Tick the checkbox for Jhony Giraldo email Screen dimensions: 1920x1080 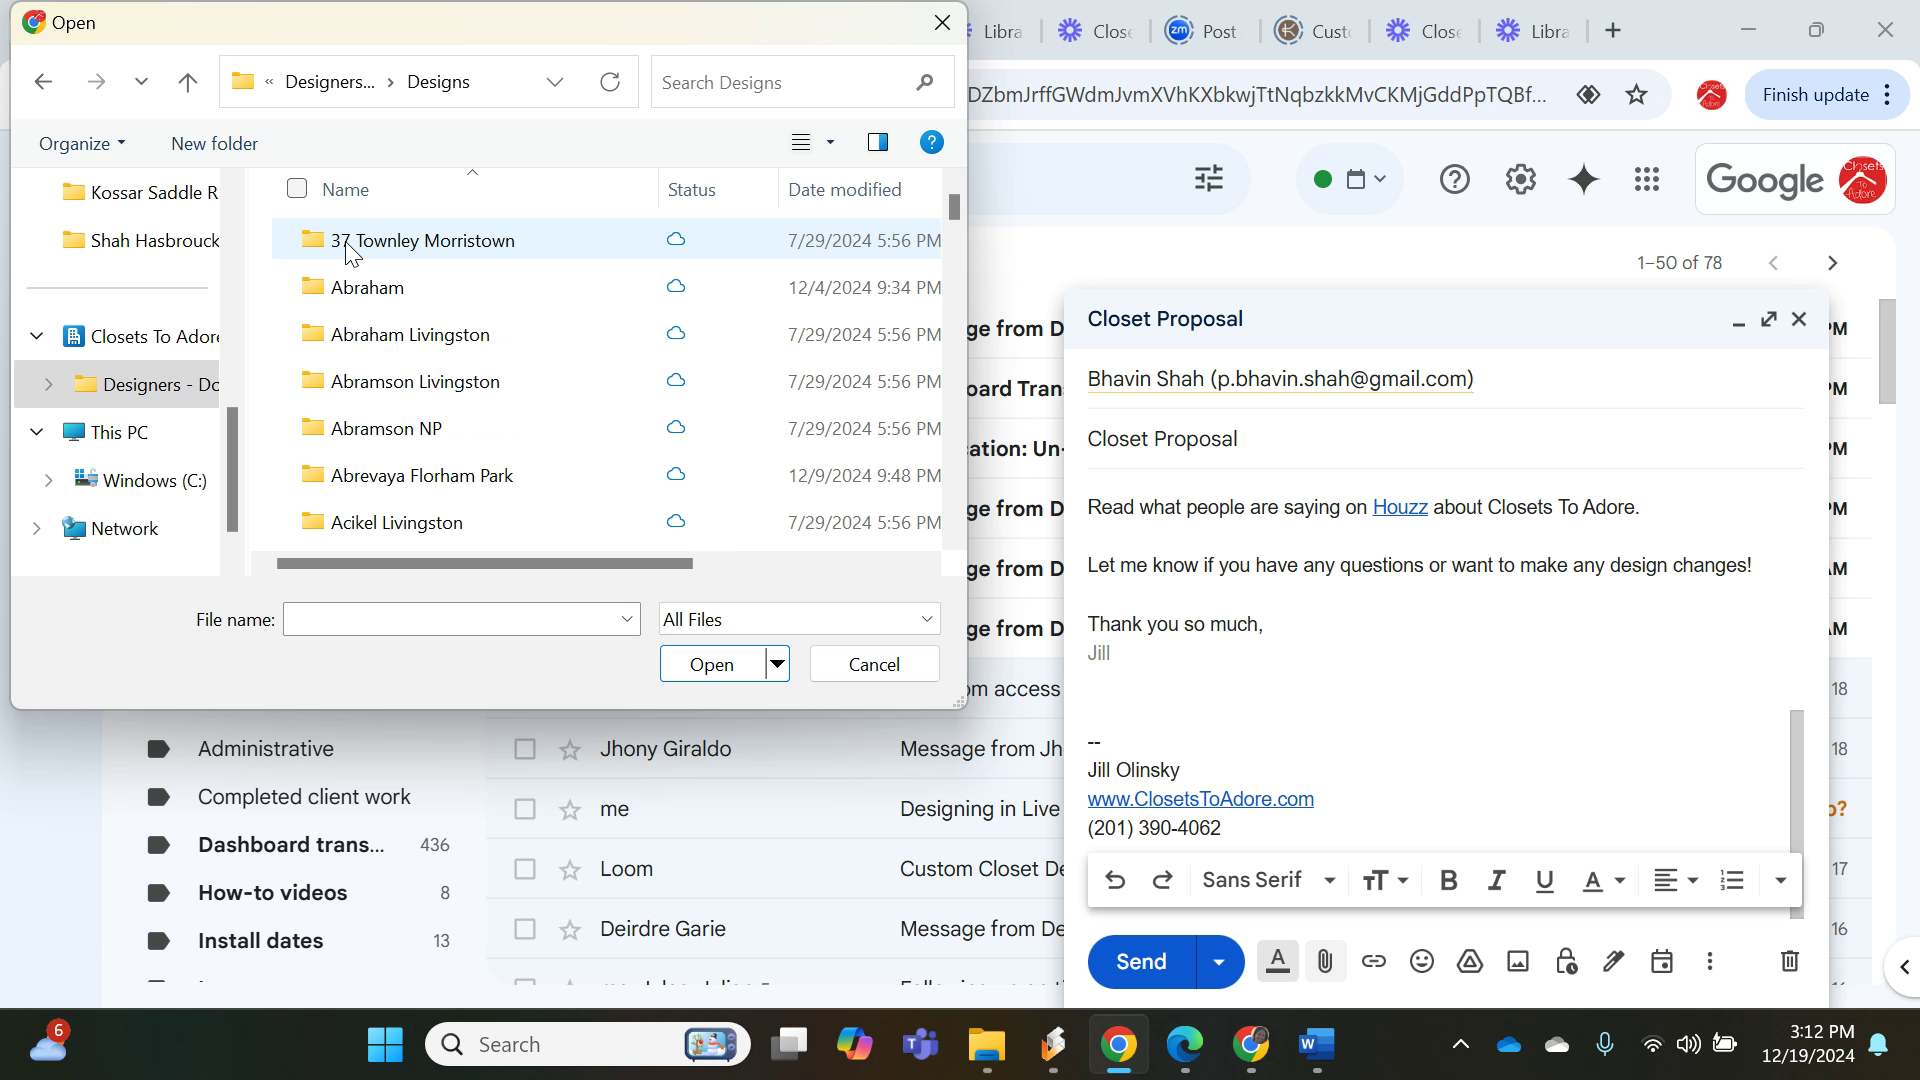point(525,749)
